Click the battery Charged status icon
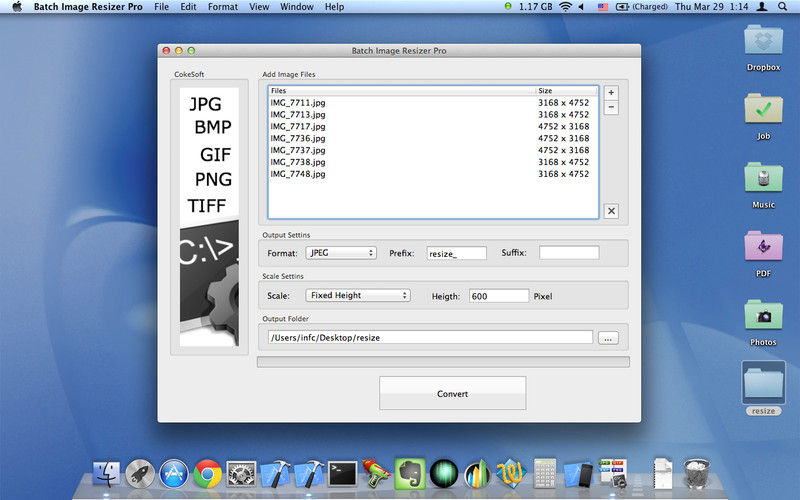 641,7
